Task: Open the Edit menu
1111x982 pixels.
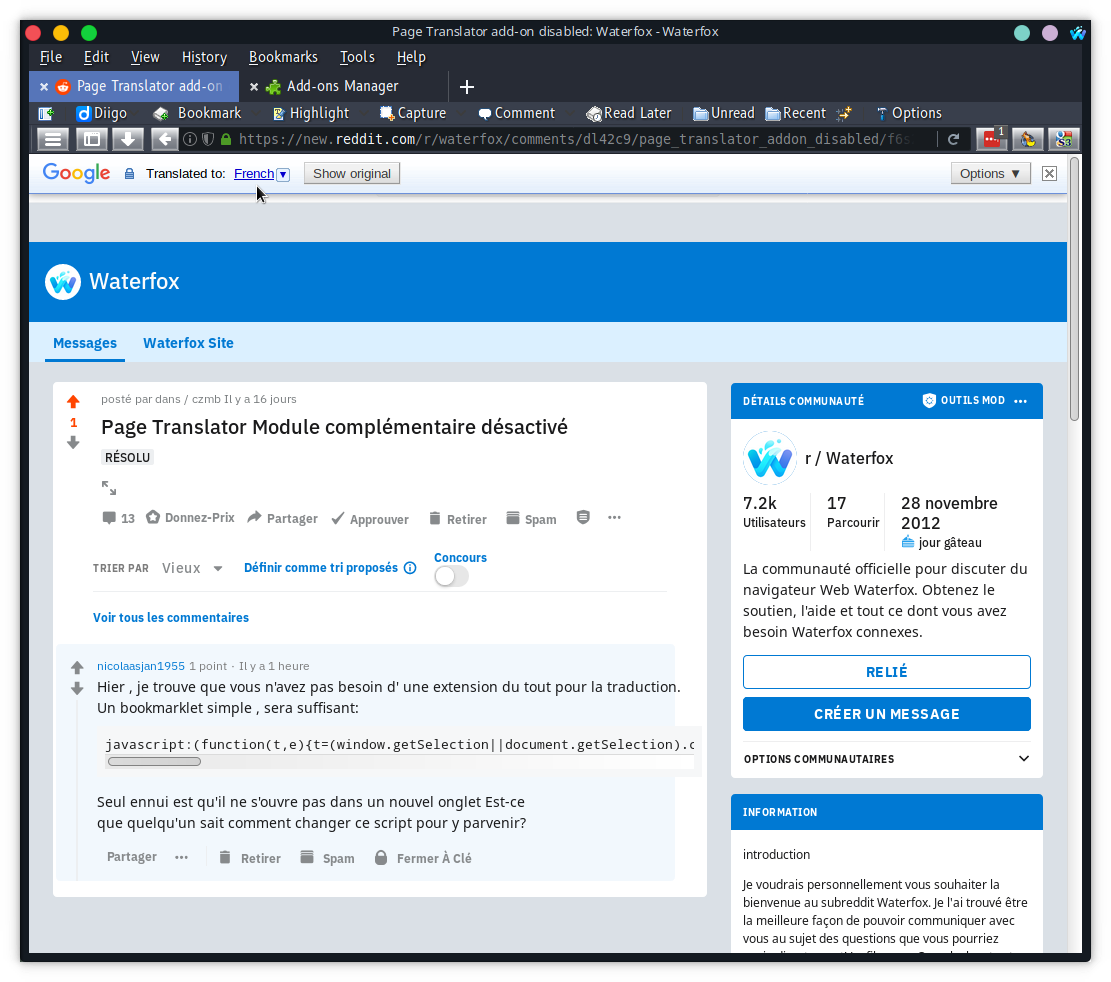Action: coord(96,57)
